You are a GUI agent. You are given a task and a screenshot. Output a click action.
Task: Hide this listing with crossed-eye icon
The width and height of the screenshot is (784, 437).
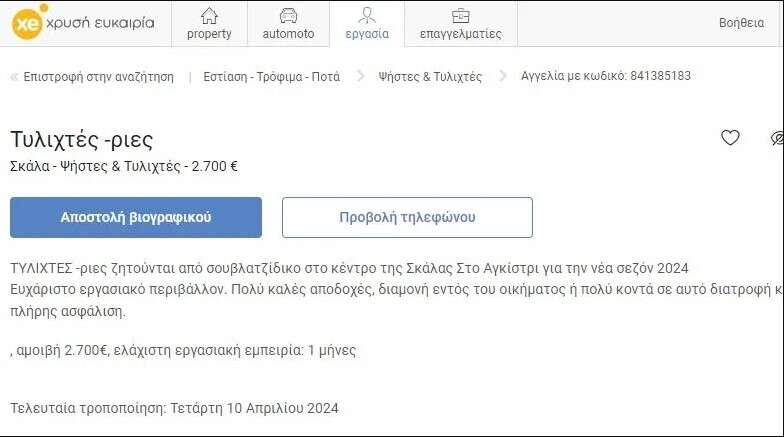tap(777, 138)
